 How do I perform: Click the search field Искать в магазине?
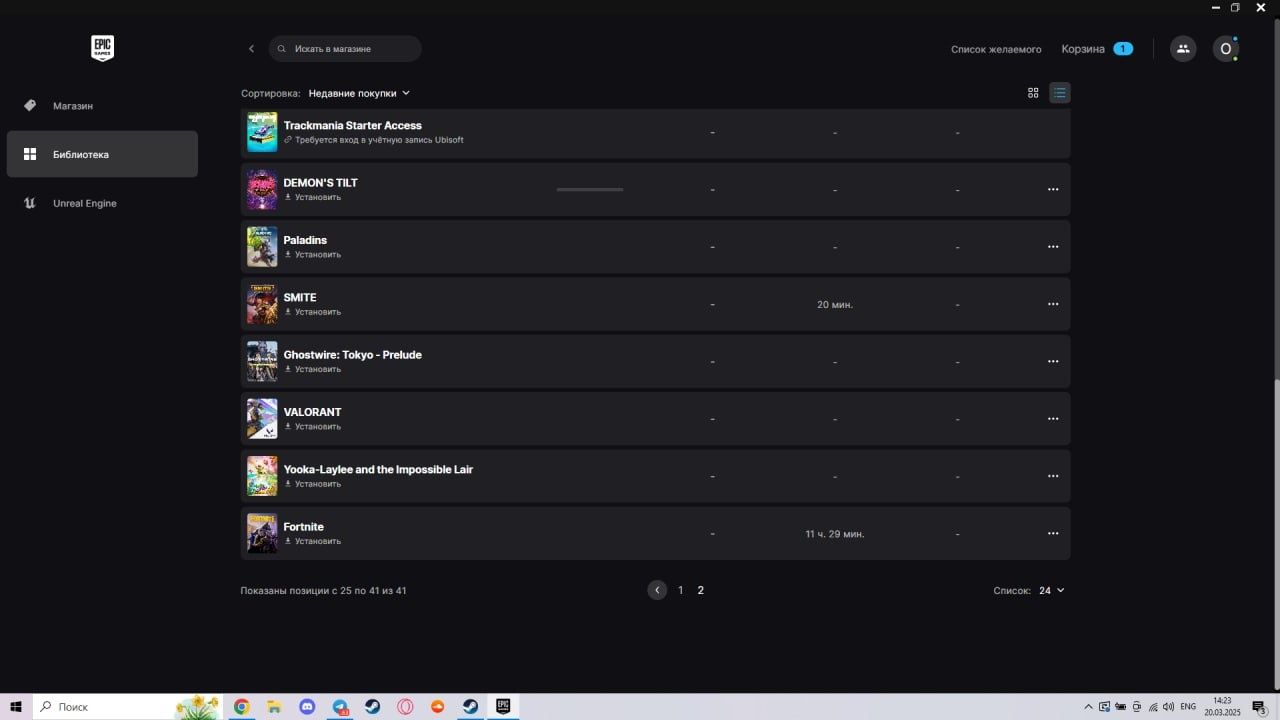click(345, 49)
